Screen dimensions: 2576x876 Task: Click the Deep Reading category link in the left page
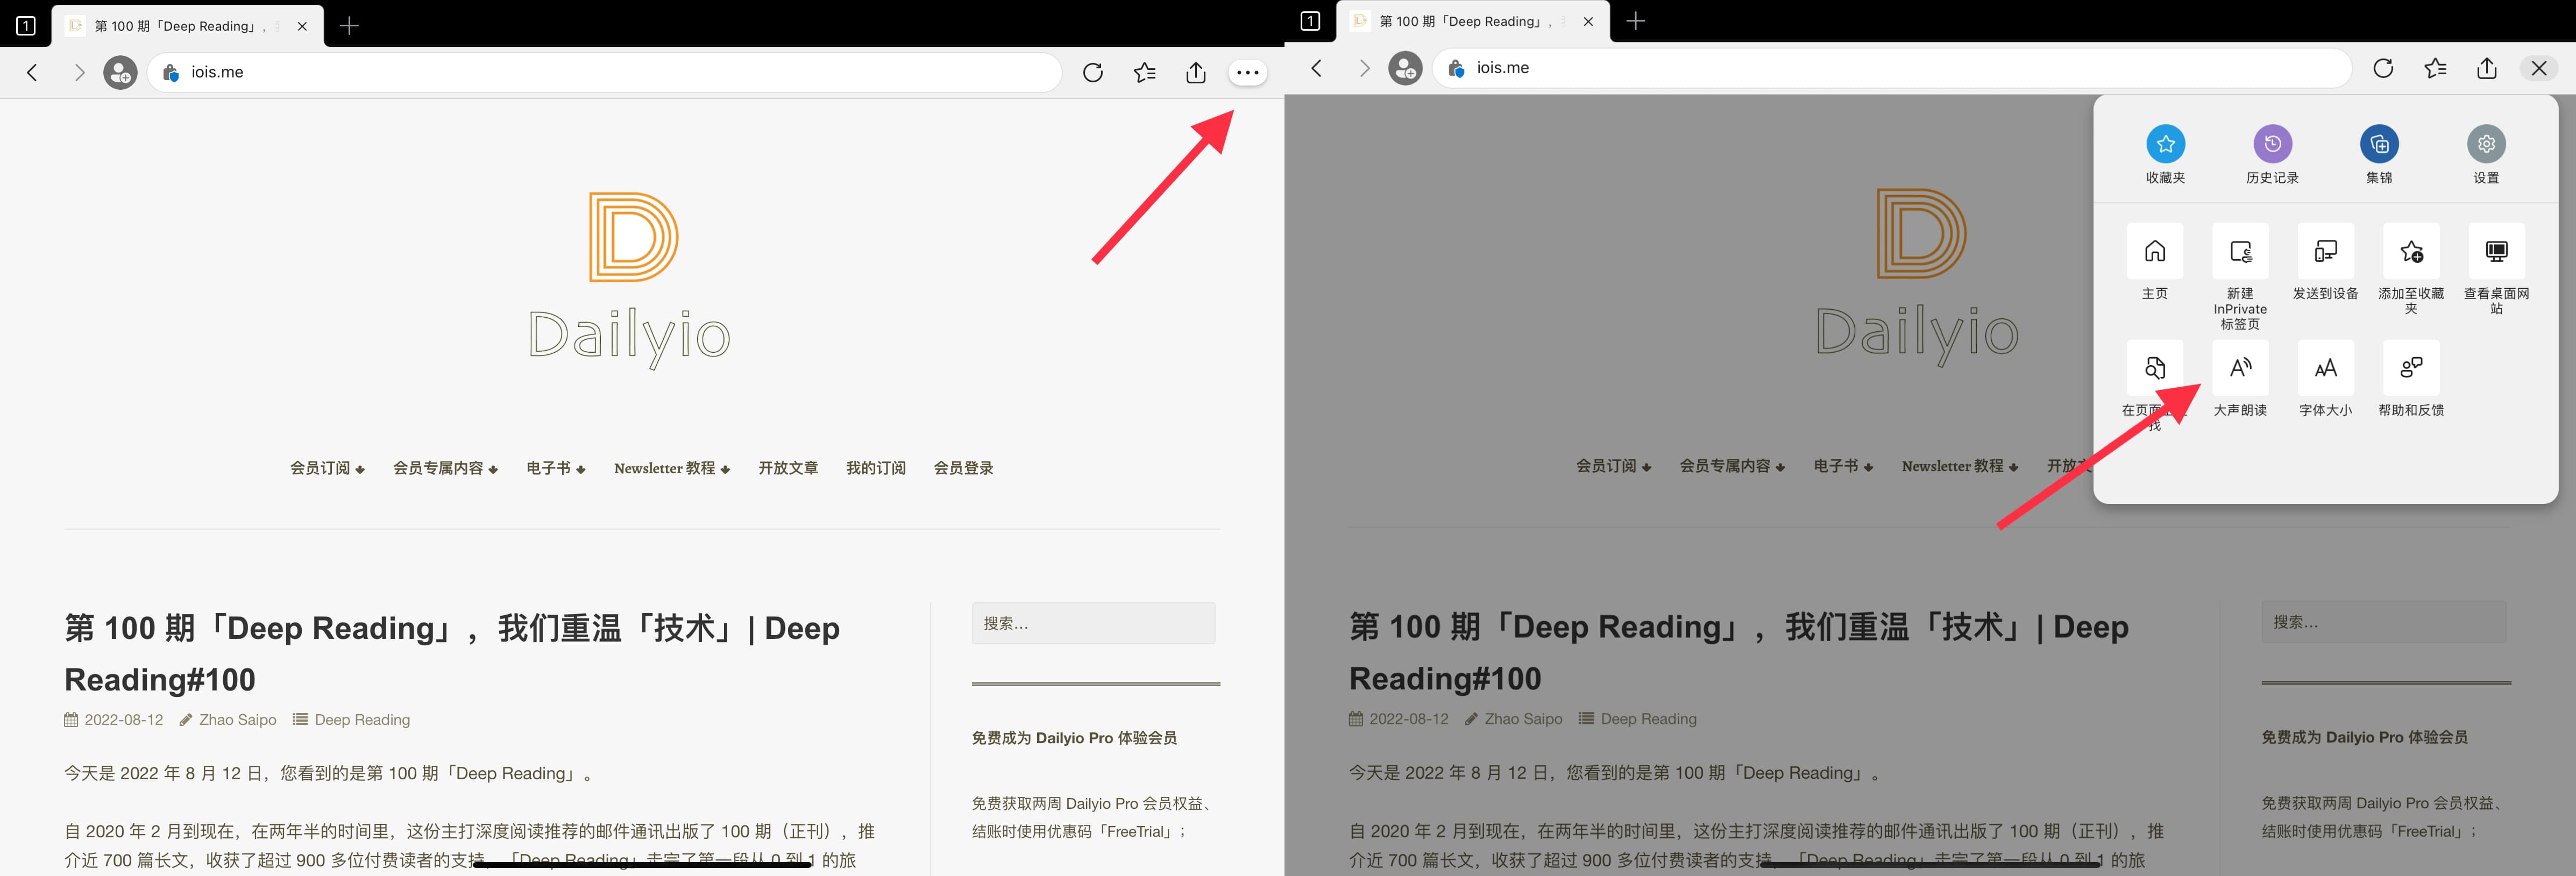(x=362, y=720)
